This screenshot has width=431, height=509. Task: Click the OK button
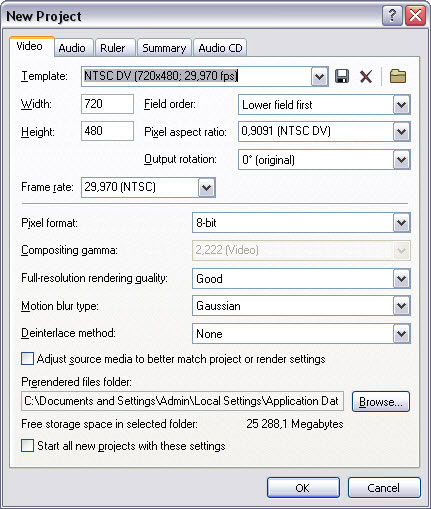pos(303,488)
